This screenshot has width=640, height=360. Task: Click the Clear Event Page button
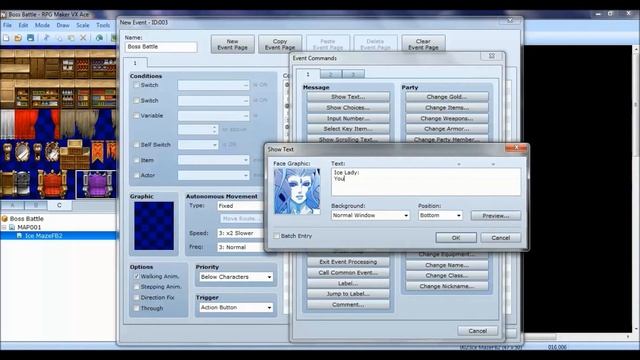423,44
